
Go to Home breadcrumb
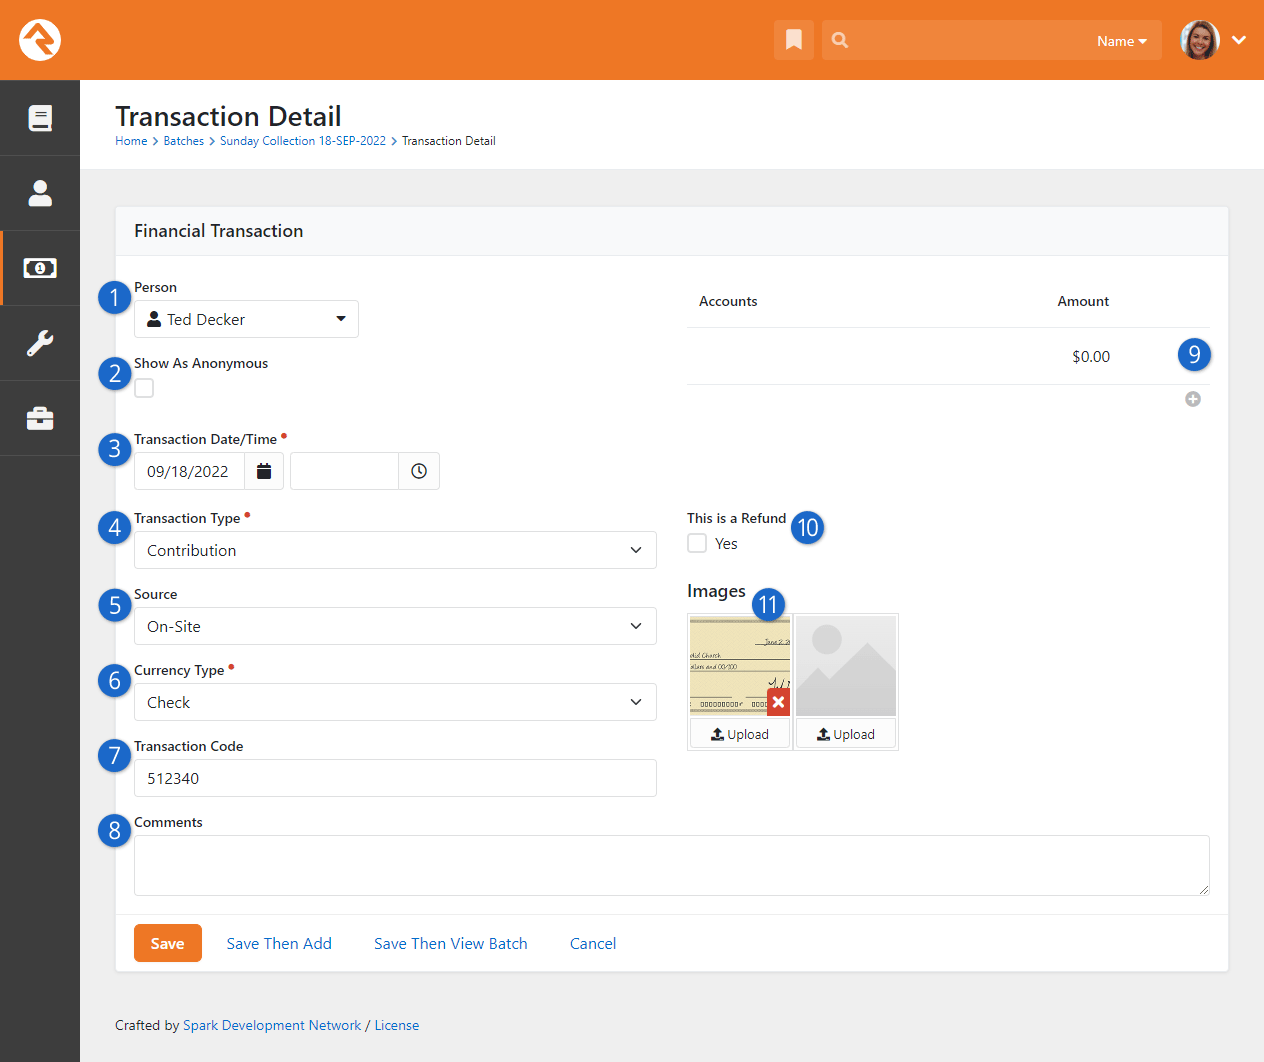[131, 141]
